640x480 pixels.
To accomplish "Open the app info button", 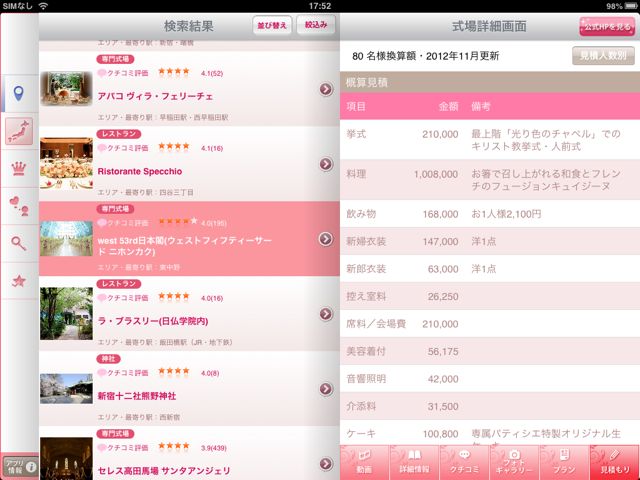I will pyautogui.click(x=20, y=466).
